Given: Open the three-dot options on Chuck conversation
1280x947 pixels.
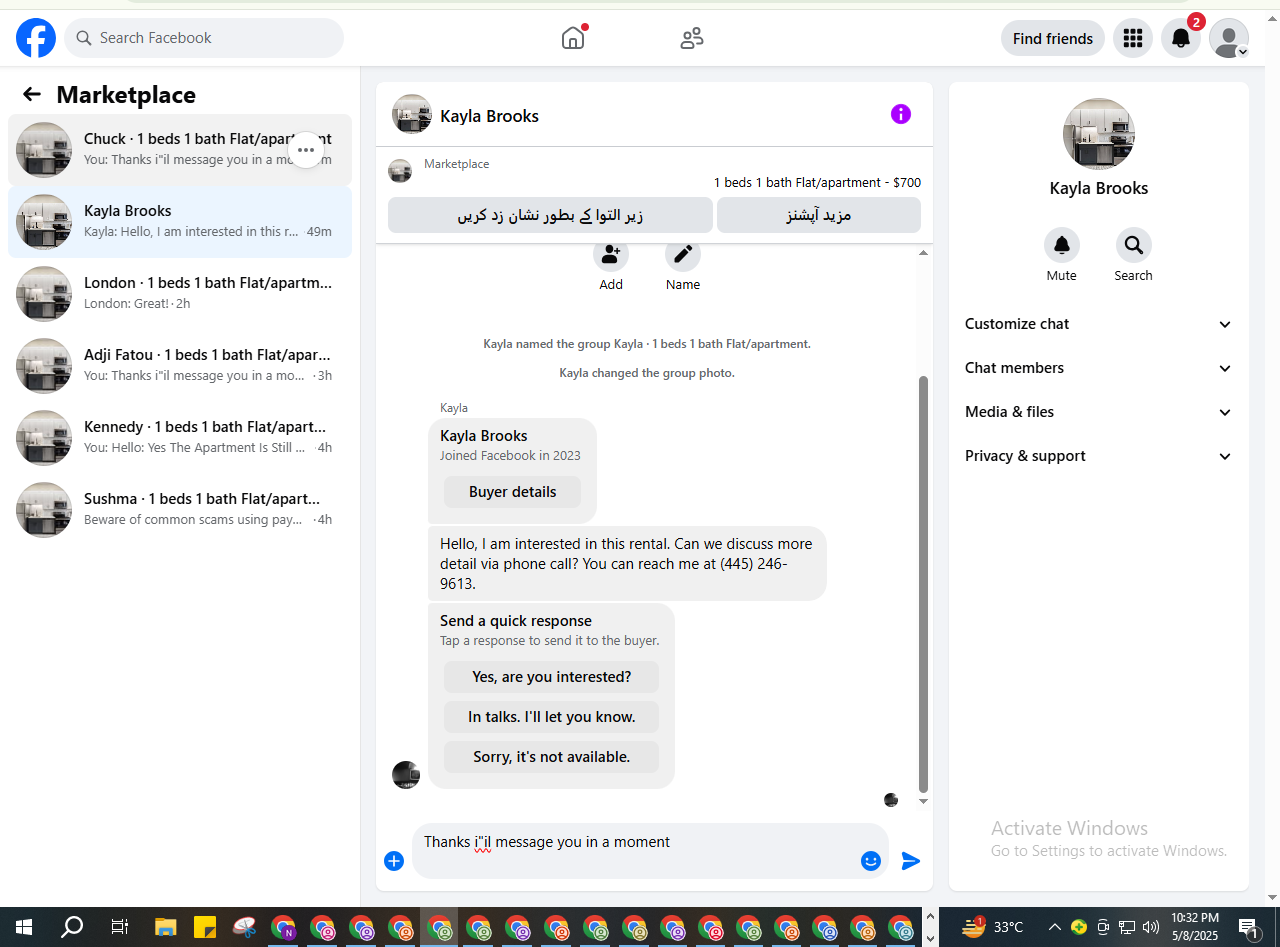Looking at the screenshot, I should pyautogui.click(x=306, y=150).
